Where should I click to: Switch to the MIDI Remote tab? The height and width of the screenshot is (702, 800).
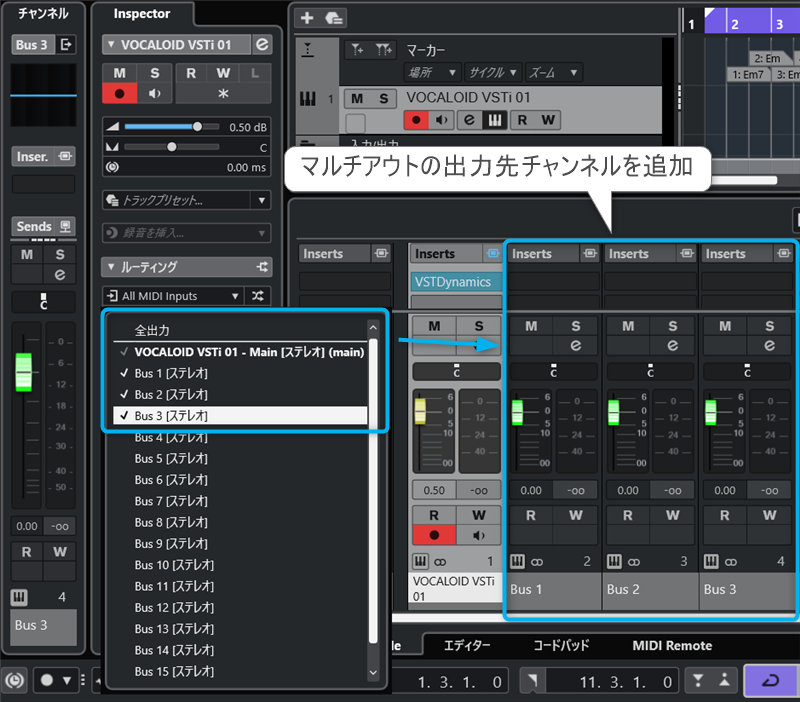[x=672, y=646]
